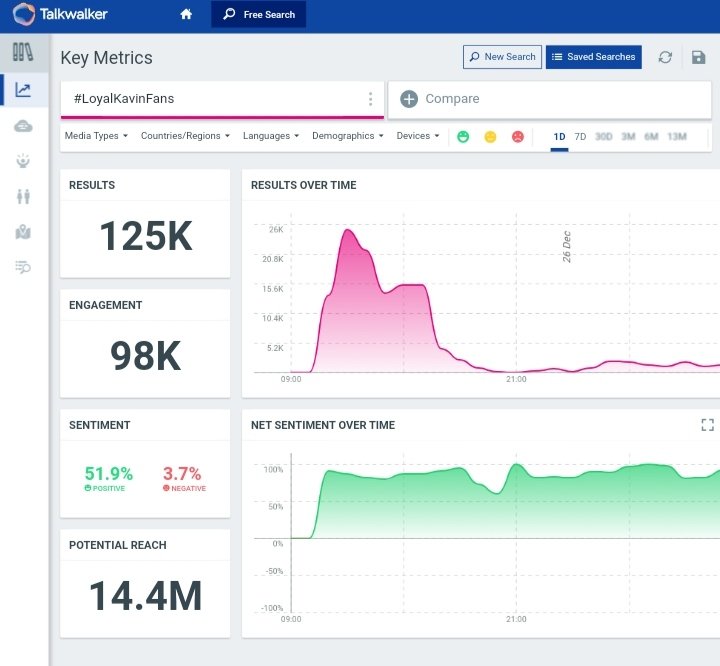The height and width of the screenshot is (666, 720).
Task: Expand the Media Types dropdown
Action: click(96, 136)
